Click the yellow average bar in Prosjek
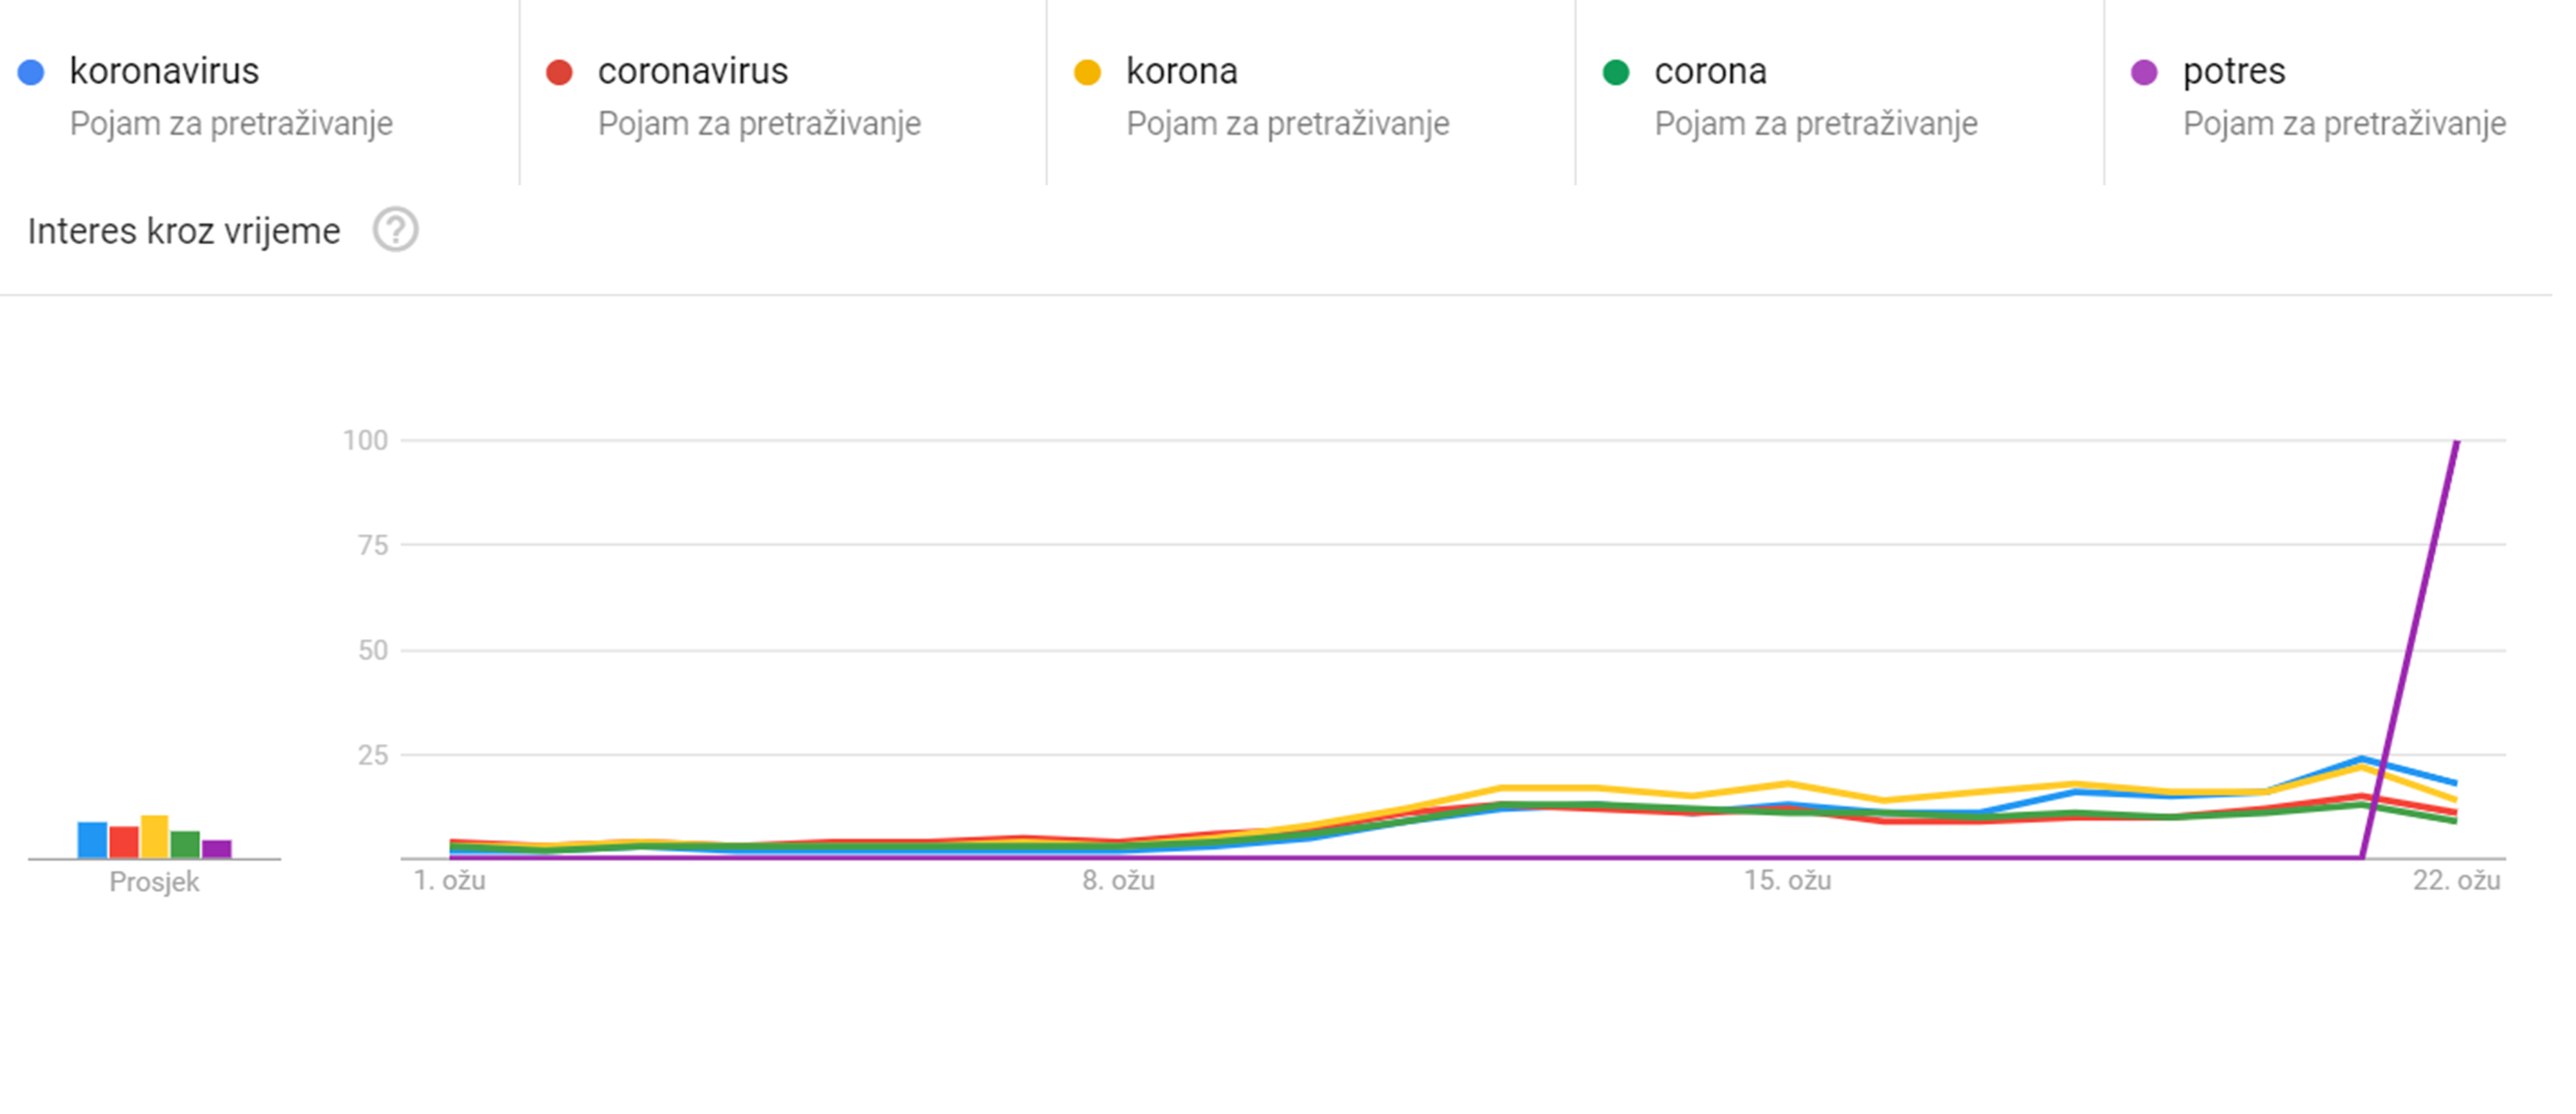Screen dimensions: 2576x1114 [x=154, y=837]
